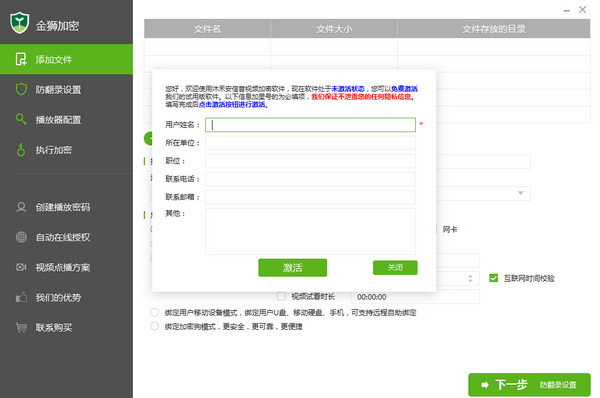Select 自动在线授权 sidebar entry

pos(66,237)
